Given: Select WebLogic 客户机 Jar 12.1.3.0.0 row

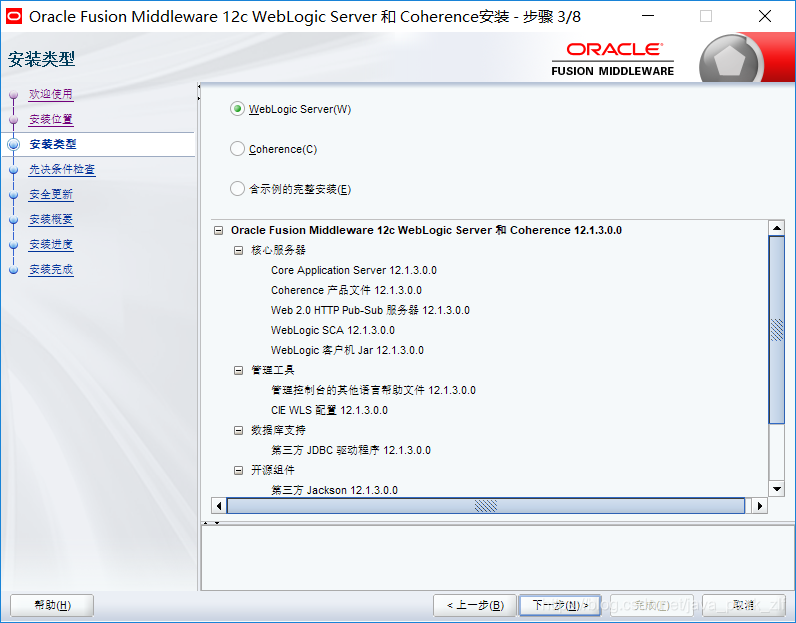Looking at the screenshot, I should tap(347, 350).
